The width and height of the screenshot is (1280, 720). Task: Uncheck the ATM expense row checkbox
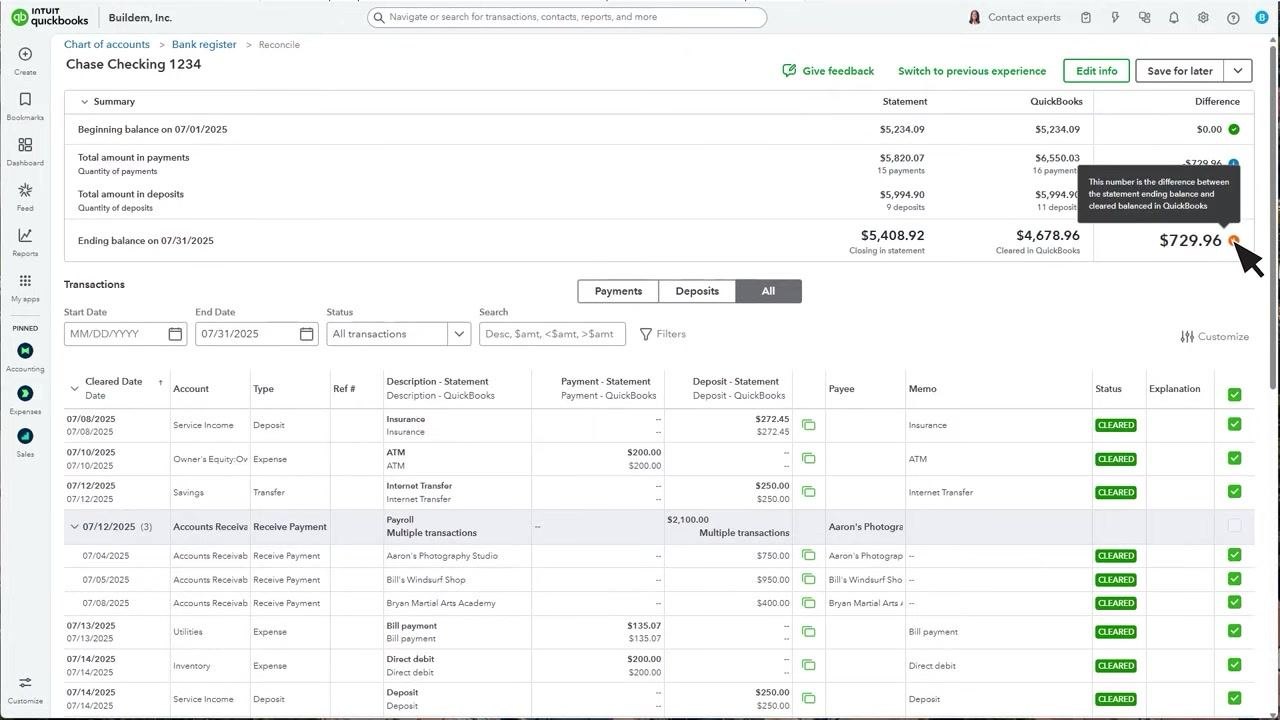pos(1234,458)
